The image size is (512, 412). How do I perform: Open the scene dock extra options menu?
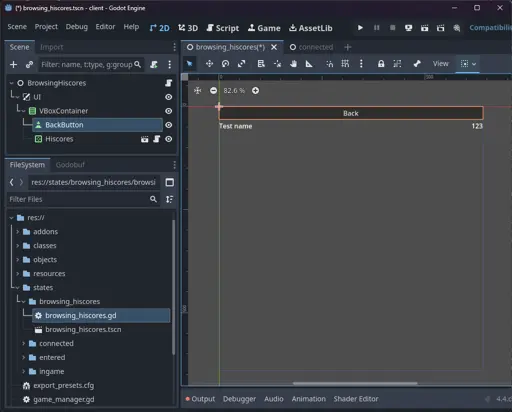[x=170, y=64]
